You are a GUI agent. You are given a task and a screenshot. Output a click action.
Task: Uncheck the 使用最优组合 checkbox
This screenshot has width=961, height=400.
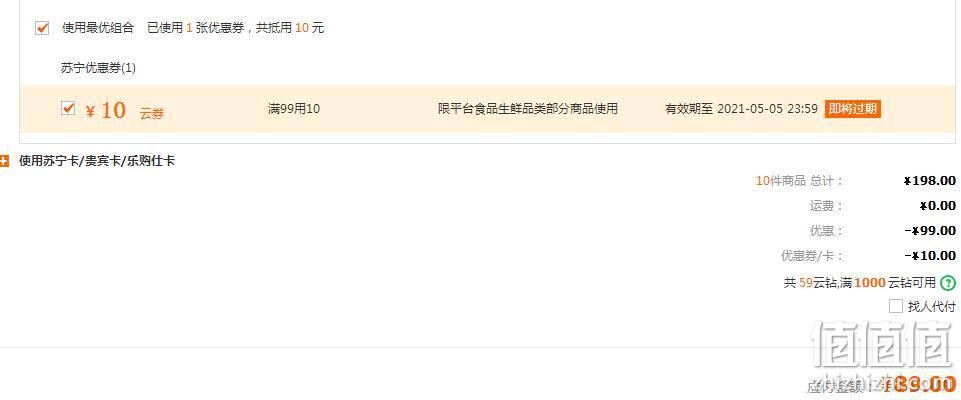(x=42, y=28)
